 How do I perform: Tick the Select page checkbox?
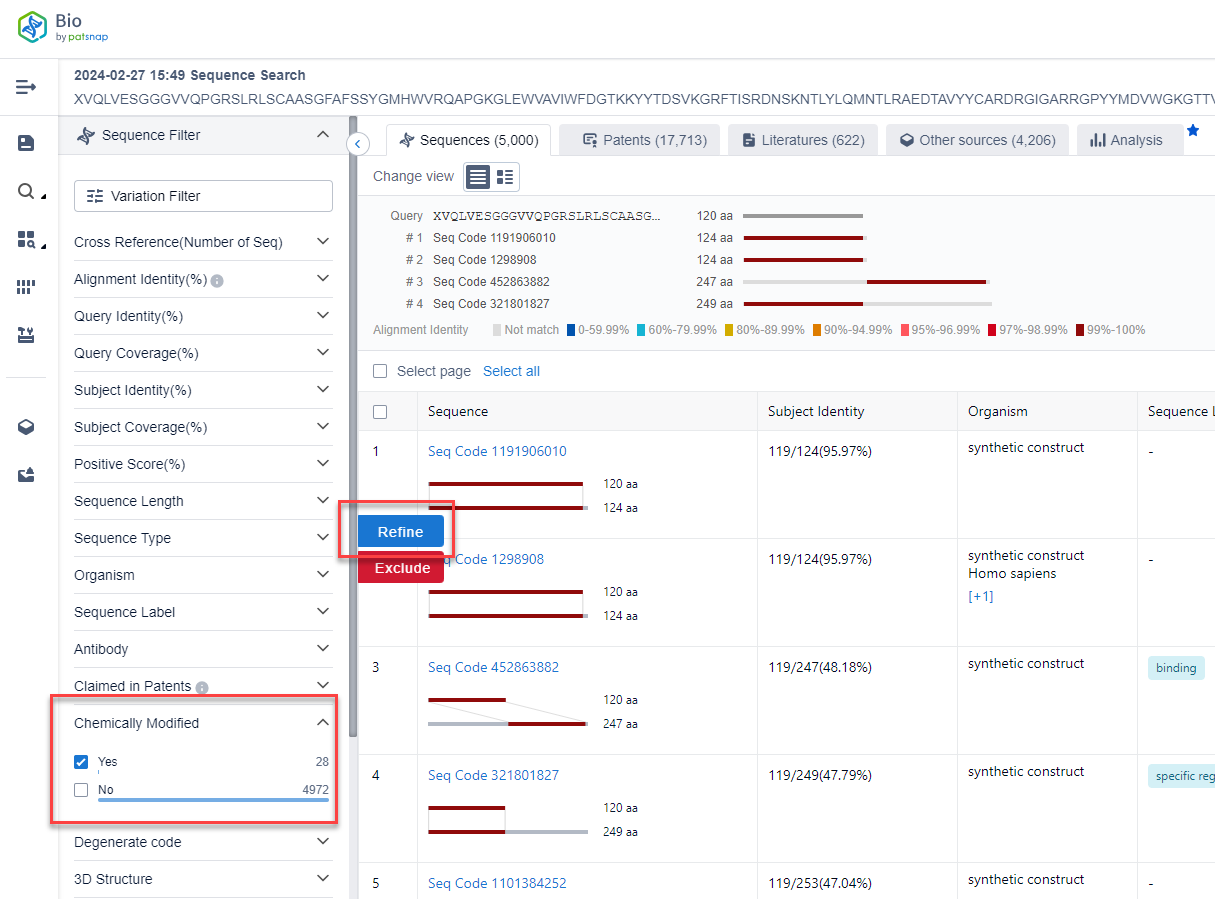[380, 371]
